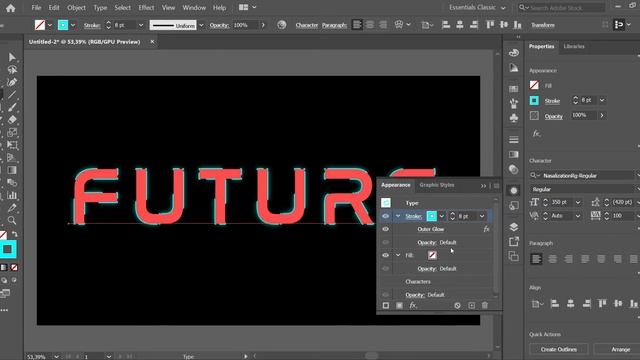
Task: Open Paragraph link in control bar
Action: 334,25
